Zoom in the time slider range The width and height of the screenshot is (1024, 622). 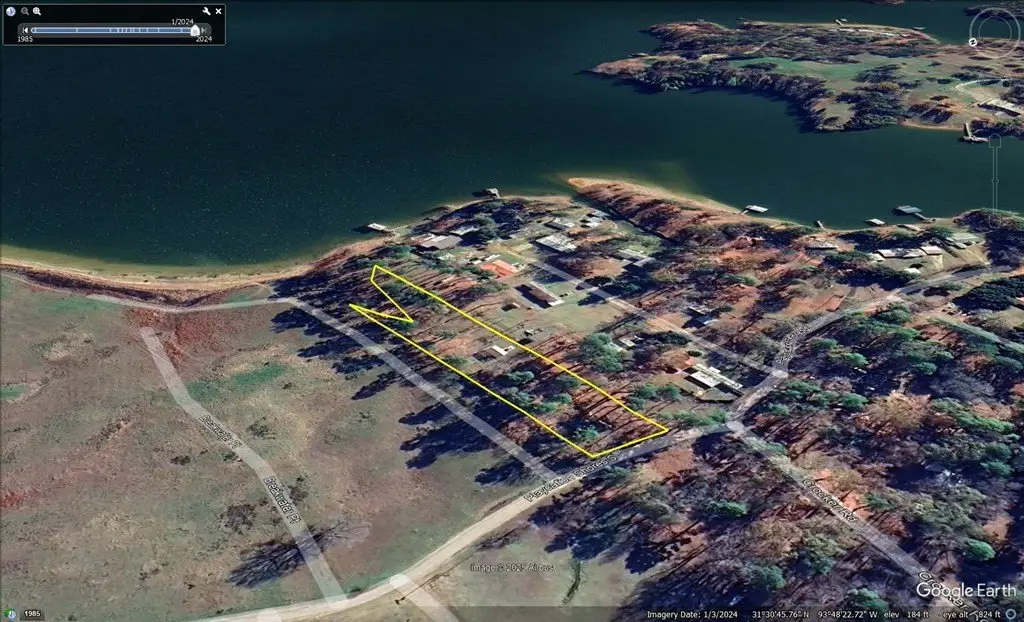37,11
